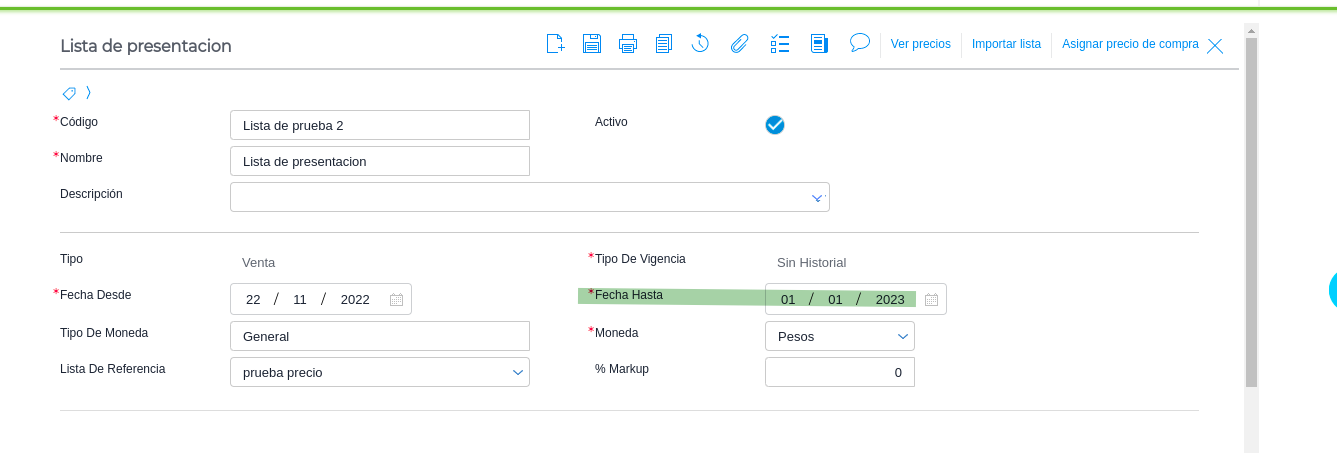Click the paperclip attachment icon
Viewport: 1337px width, 453px height.
point(740,44)
